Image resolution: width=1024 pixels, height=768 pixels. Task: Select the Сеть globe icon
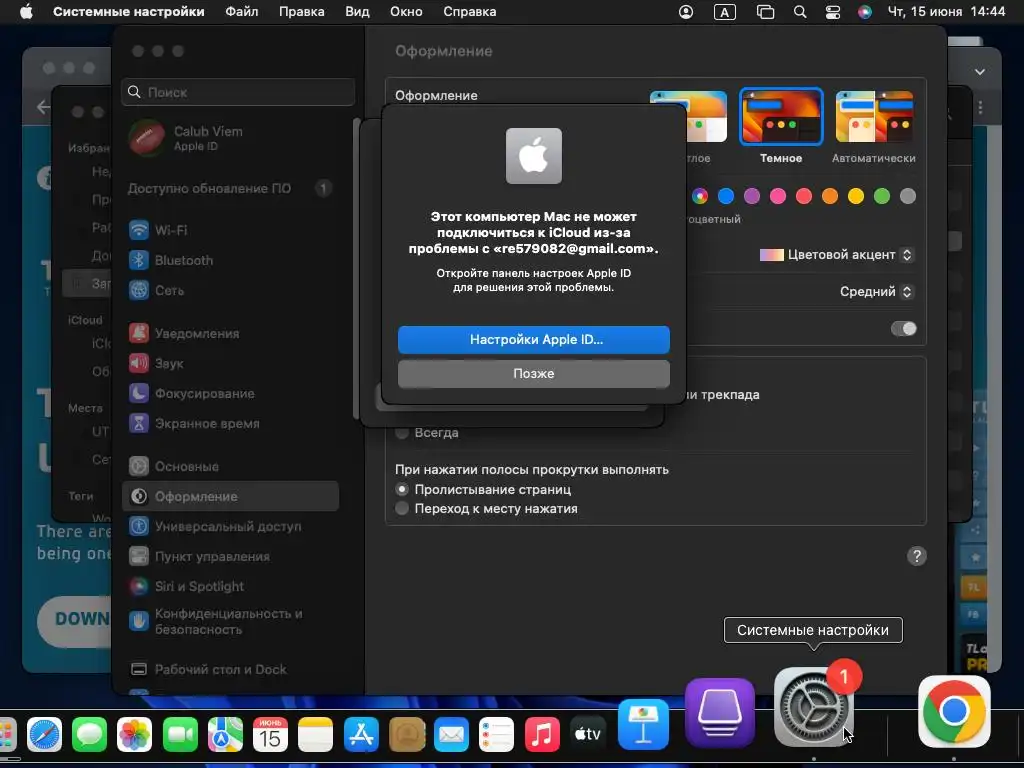click(x=138, y=290)
